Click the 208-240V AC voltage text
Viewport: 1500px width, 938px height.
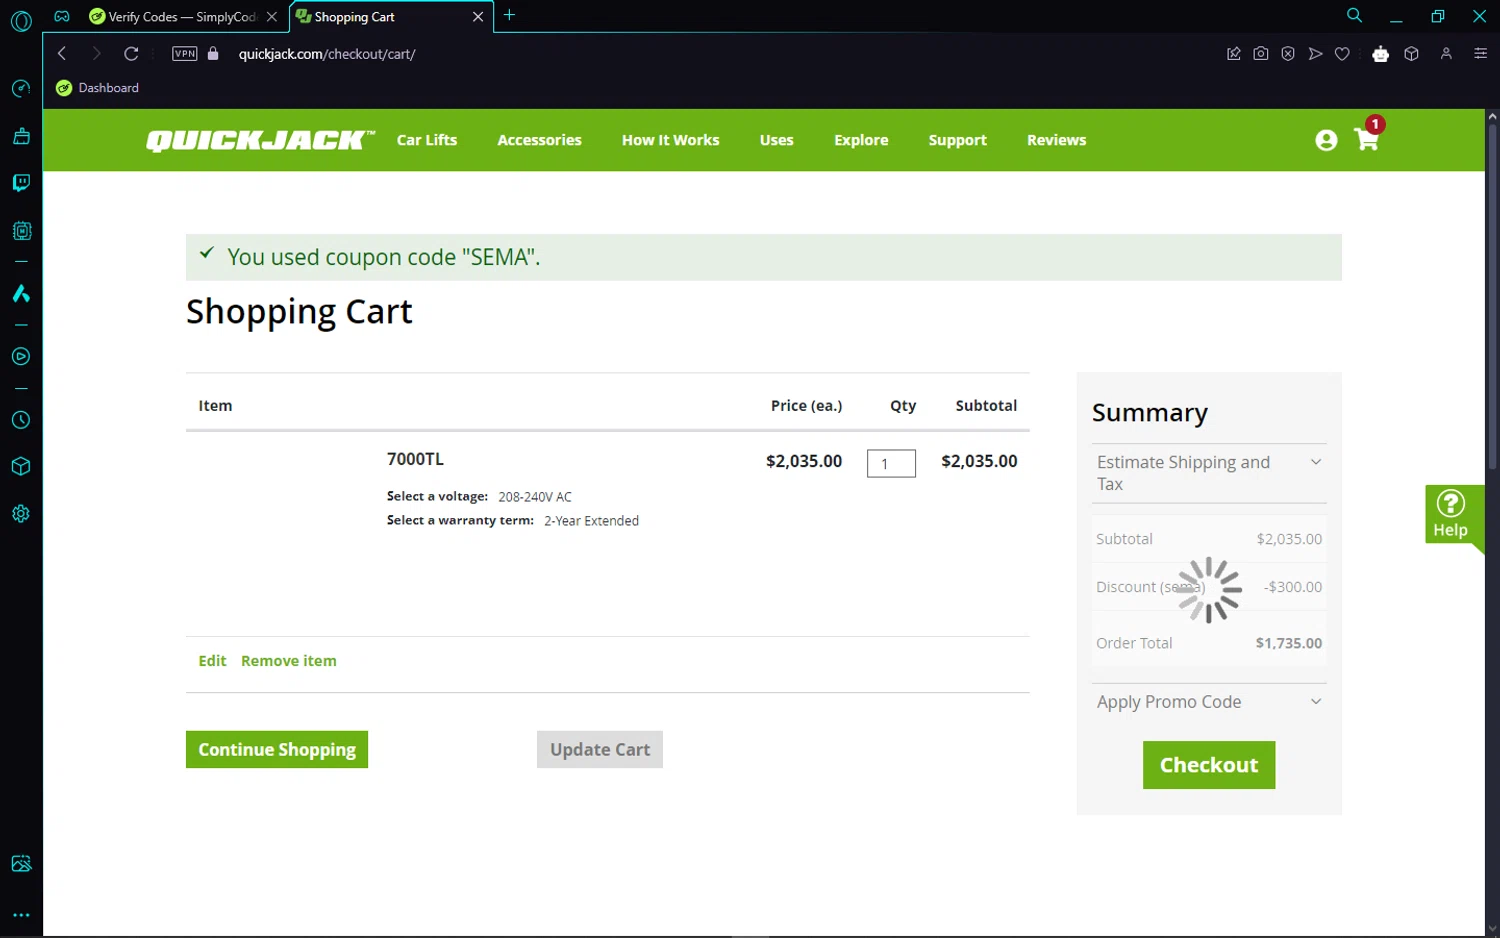(535, 497)
